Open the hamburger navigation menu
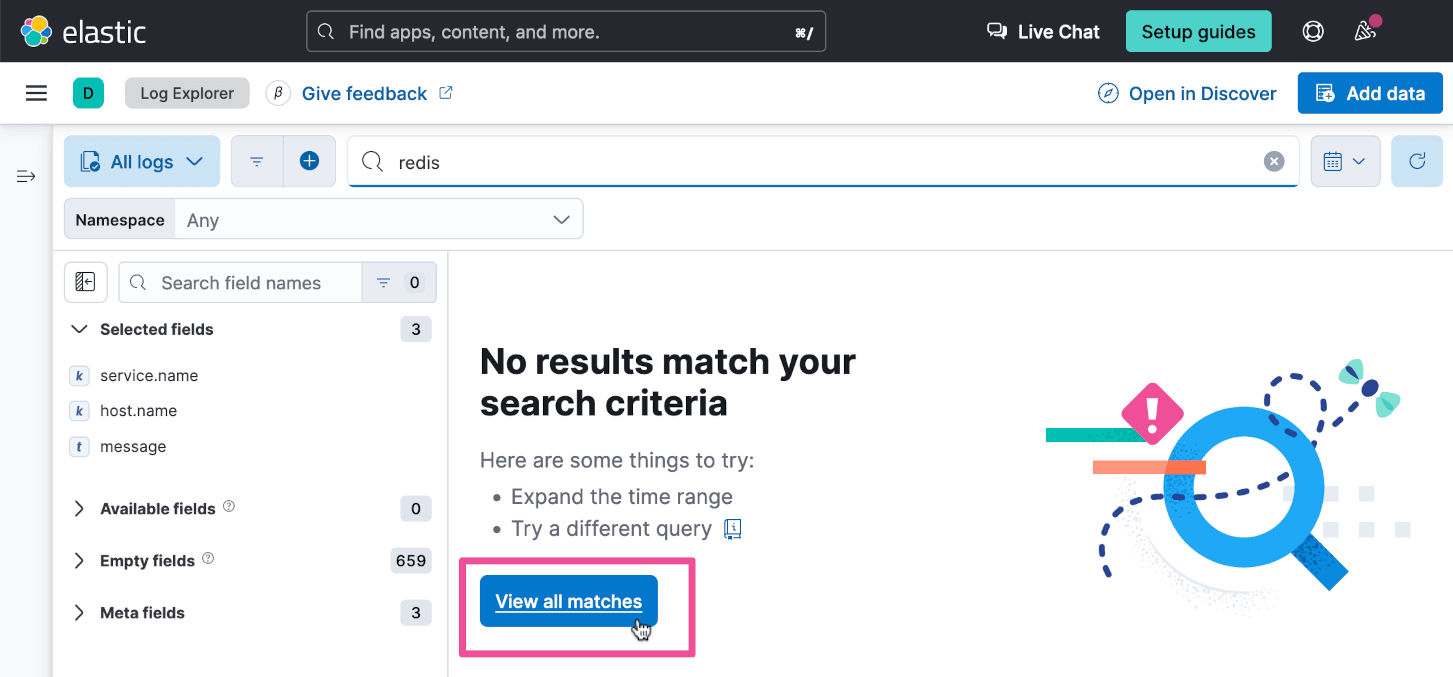The width and height of the screenshot is (1453, 677). (37, 93)
